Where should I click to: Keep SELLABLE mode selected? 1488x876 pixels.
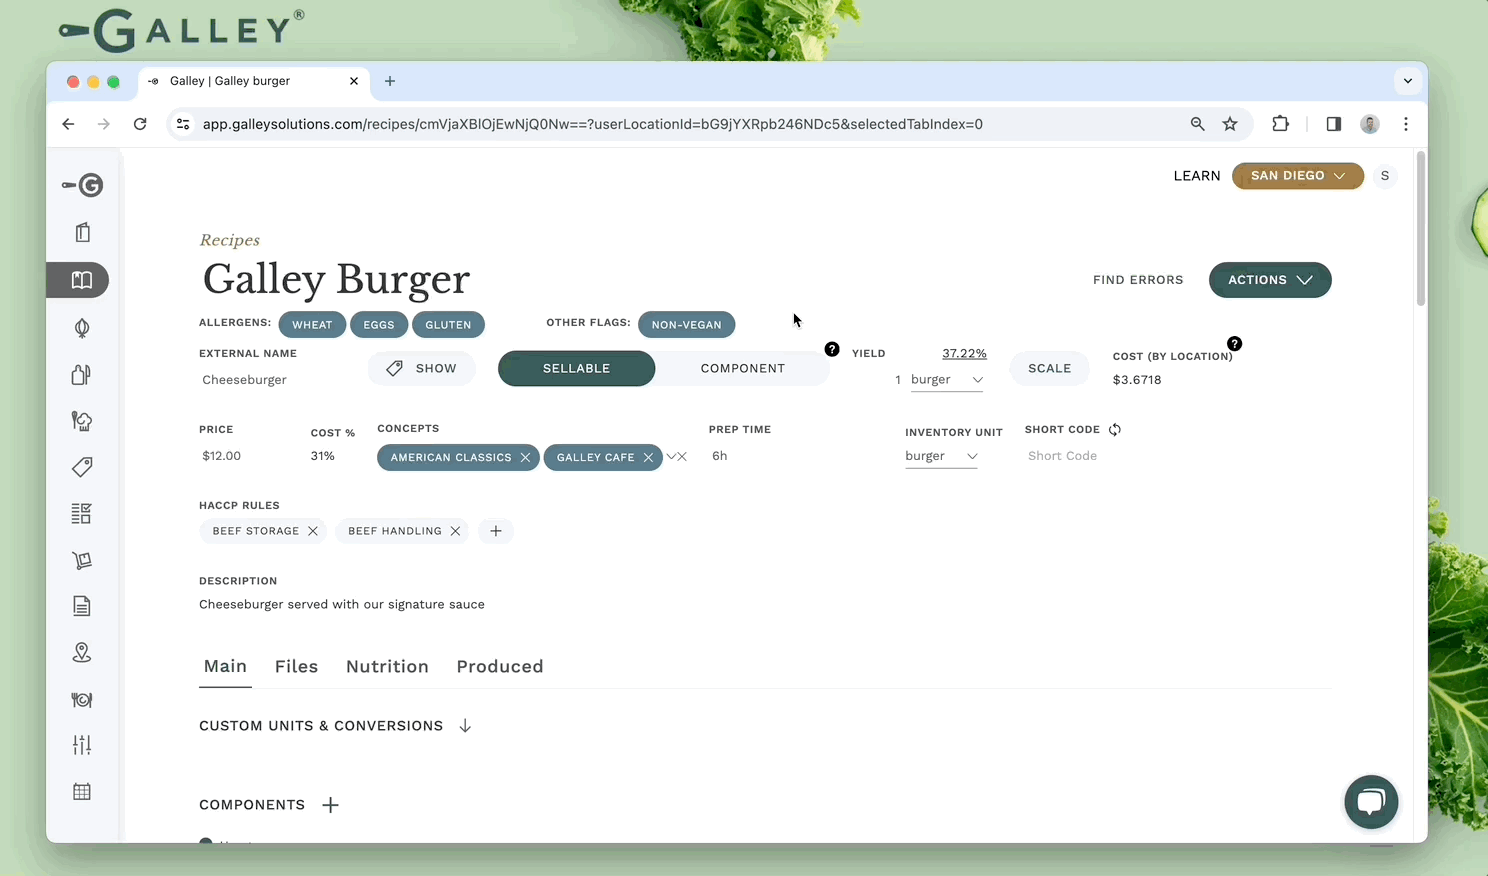pos(576,368)
